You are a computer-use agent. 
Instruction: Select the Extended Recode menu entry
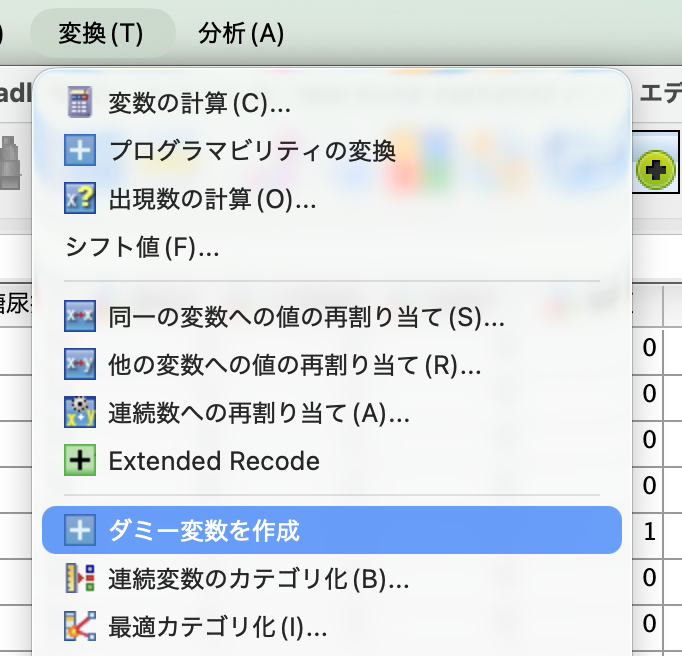332,460
